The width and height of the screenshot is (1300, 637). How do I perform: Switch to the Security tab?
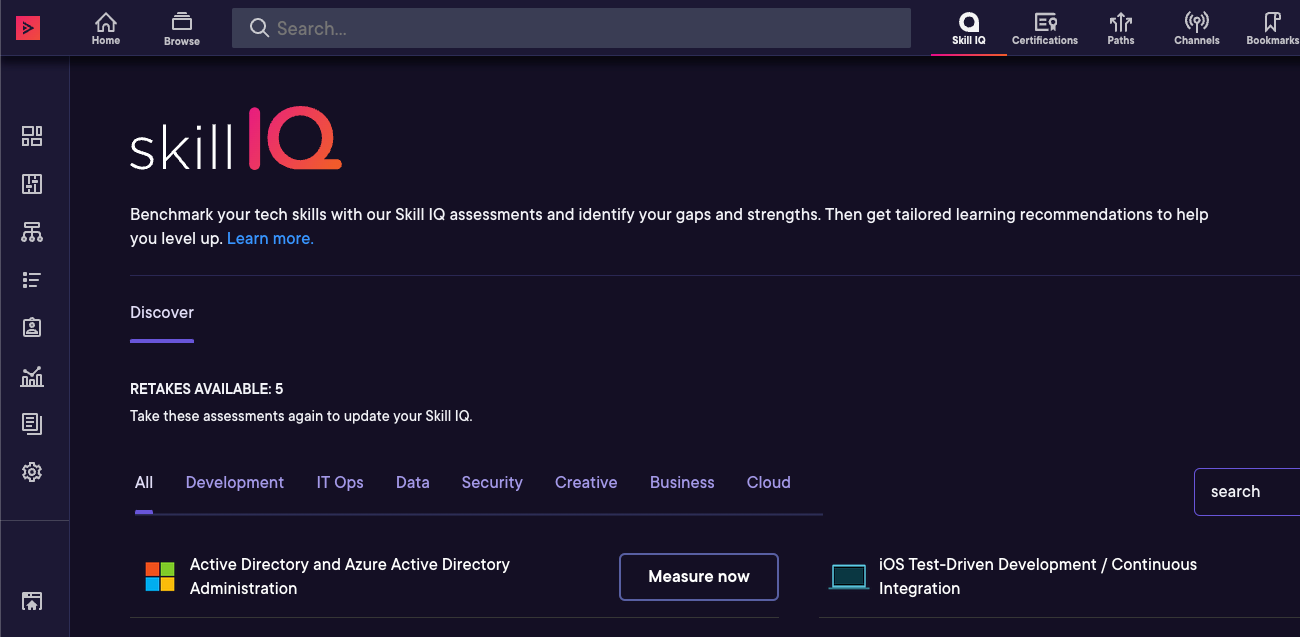point(492,482)
